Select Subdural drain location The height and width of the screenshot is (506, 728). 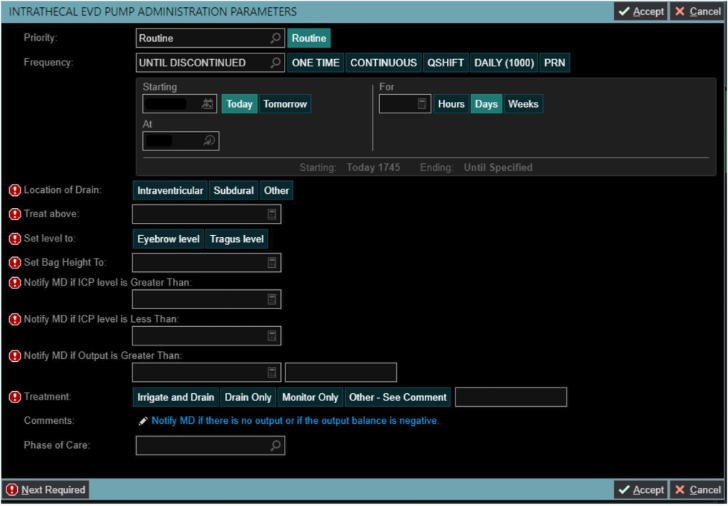pyautogui.click(x=234, y=190)
